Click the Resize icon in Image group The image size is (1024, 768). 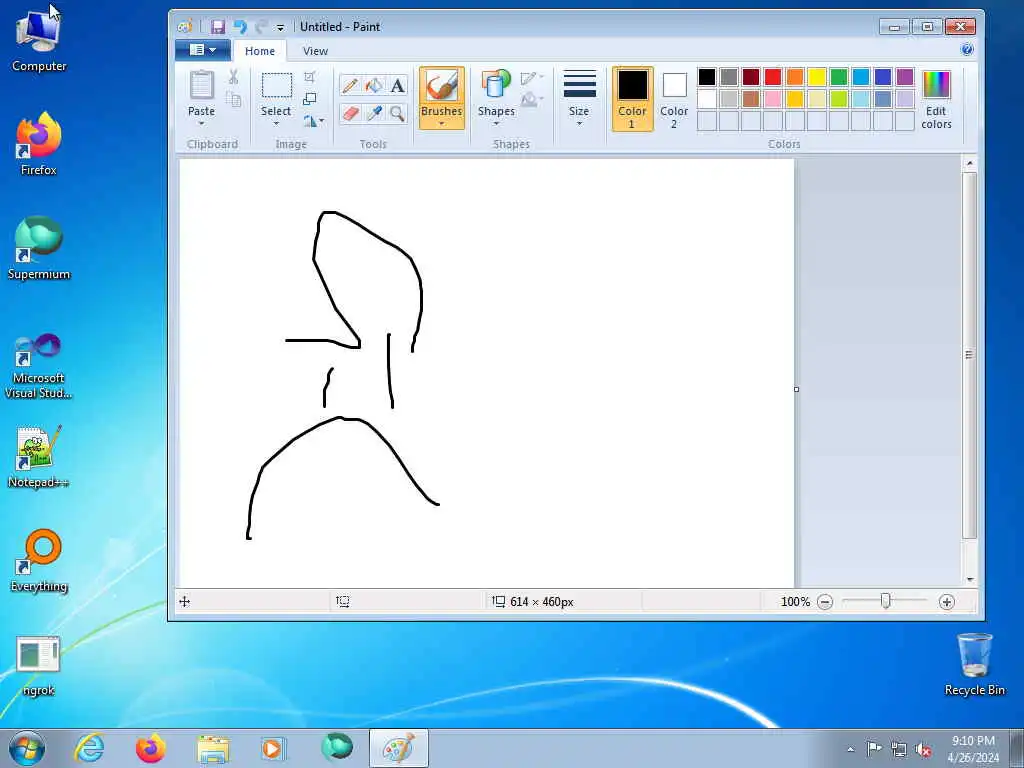click(x=310, y=99)
